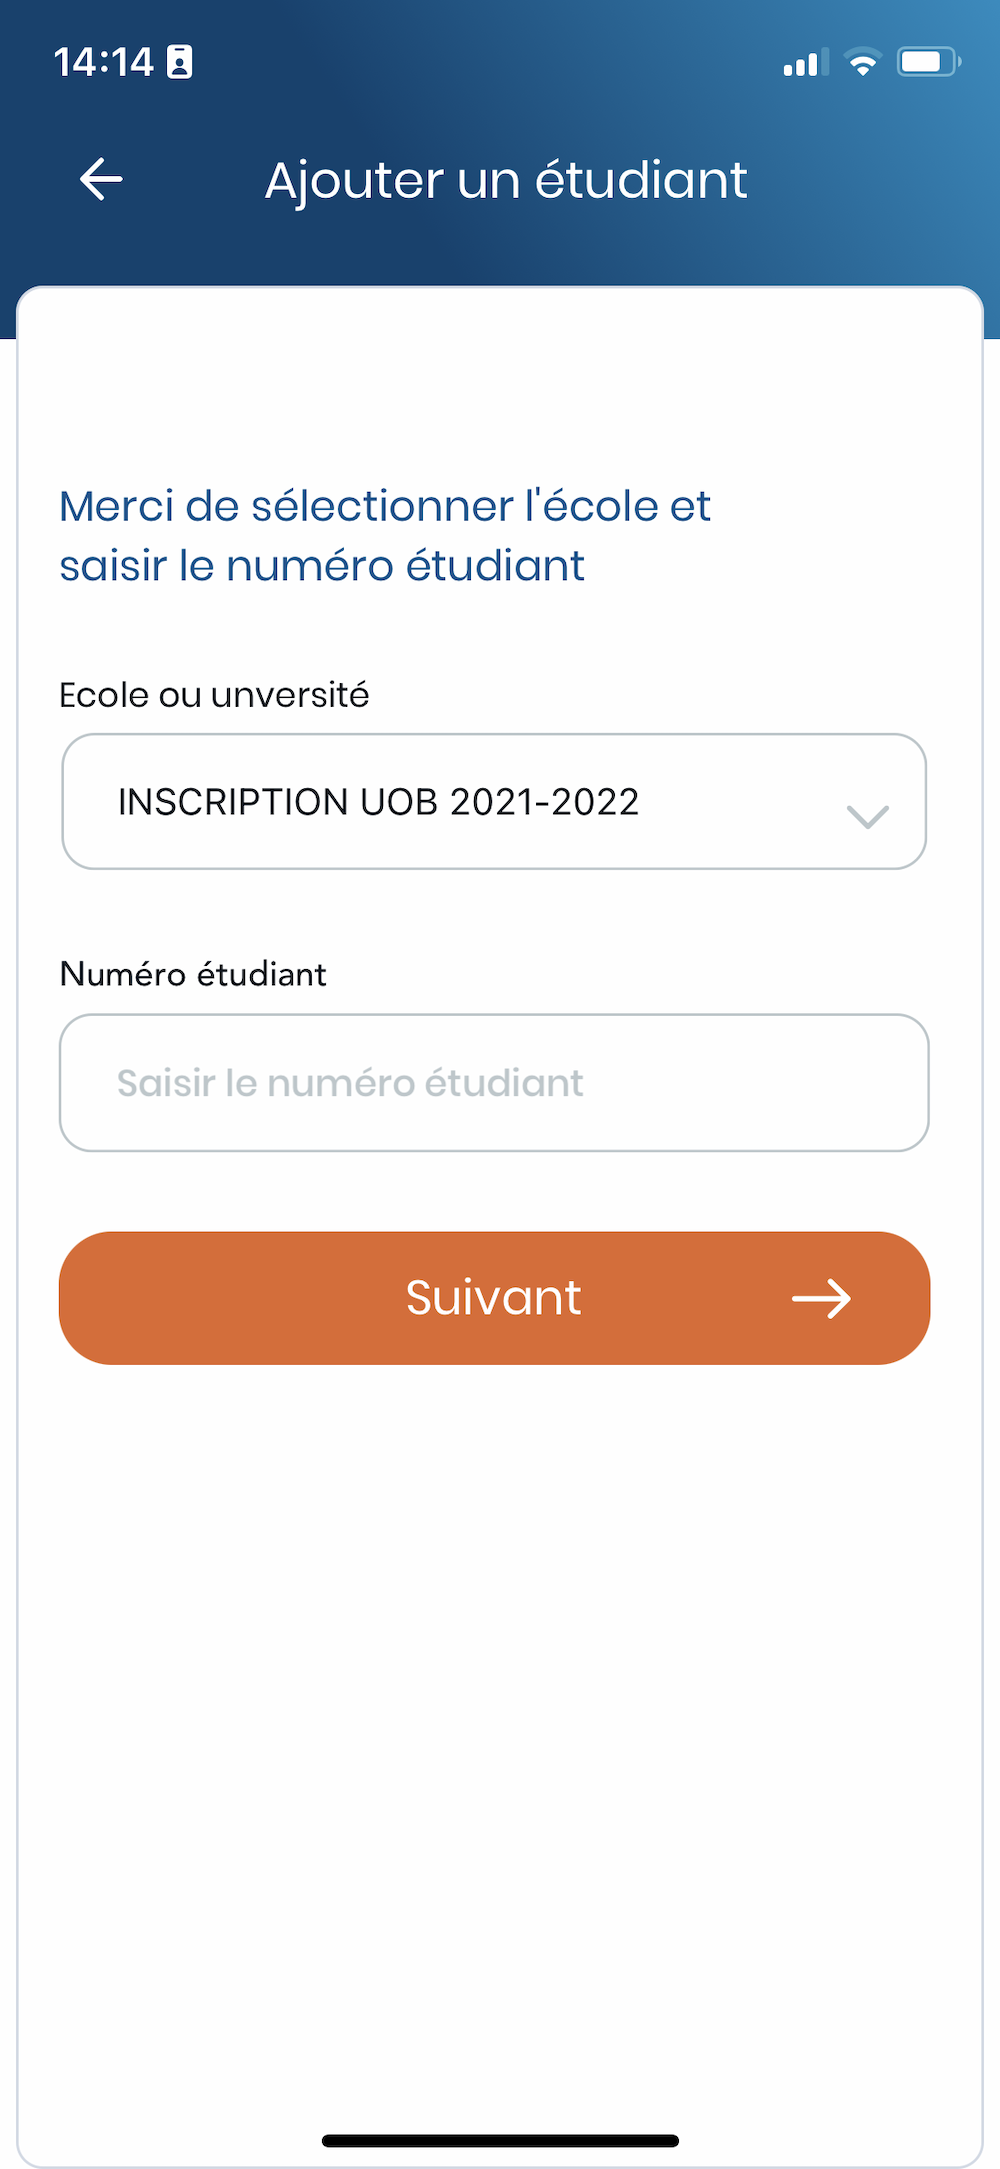Tap the back arrow in header
This screenshot has width=1000, height=2169.
click(101, 180)
